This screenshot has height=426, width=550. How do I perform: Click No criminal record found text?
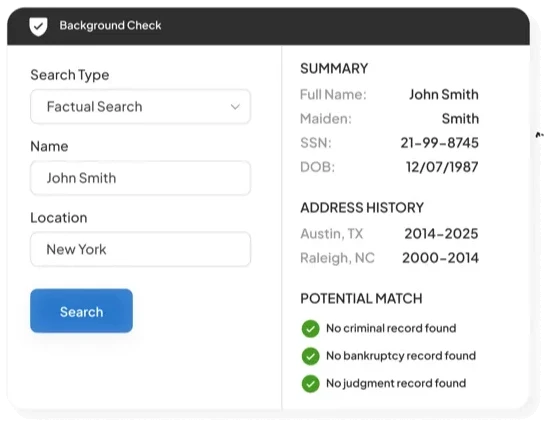tap(391, 328)
